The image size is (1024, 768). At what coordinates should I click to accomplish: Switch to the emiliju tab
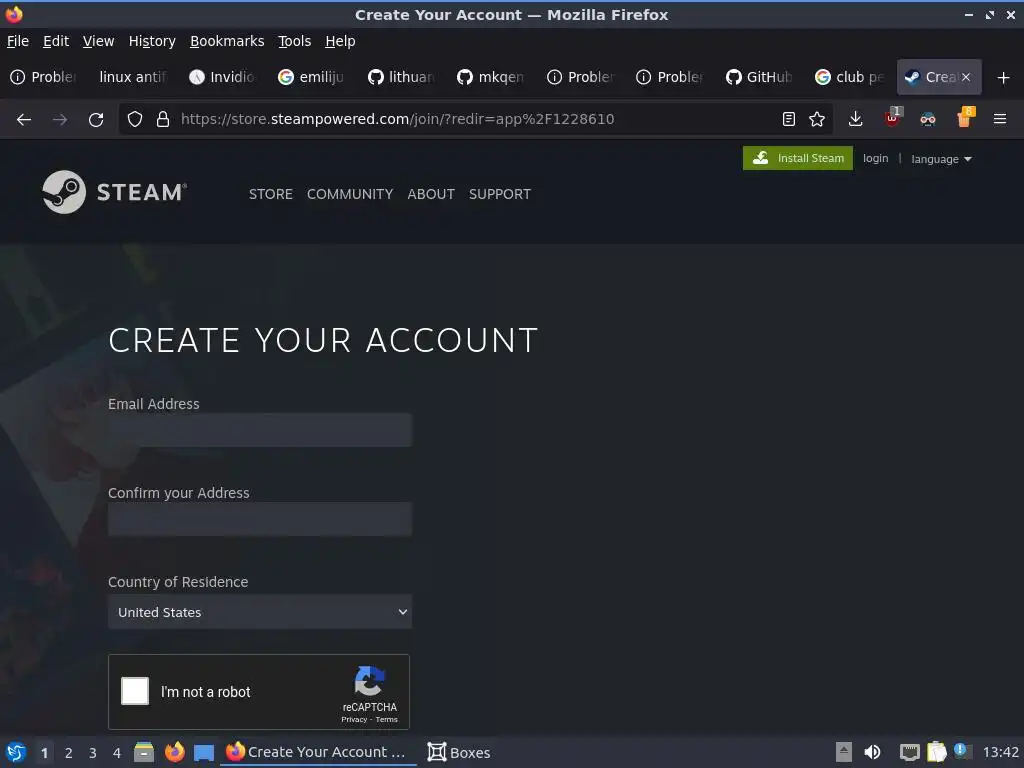click(x=313, y=77)
